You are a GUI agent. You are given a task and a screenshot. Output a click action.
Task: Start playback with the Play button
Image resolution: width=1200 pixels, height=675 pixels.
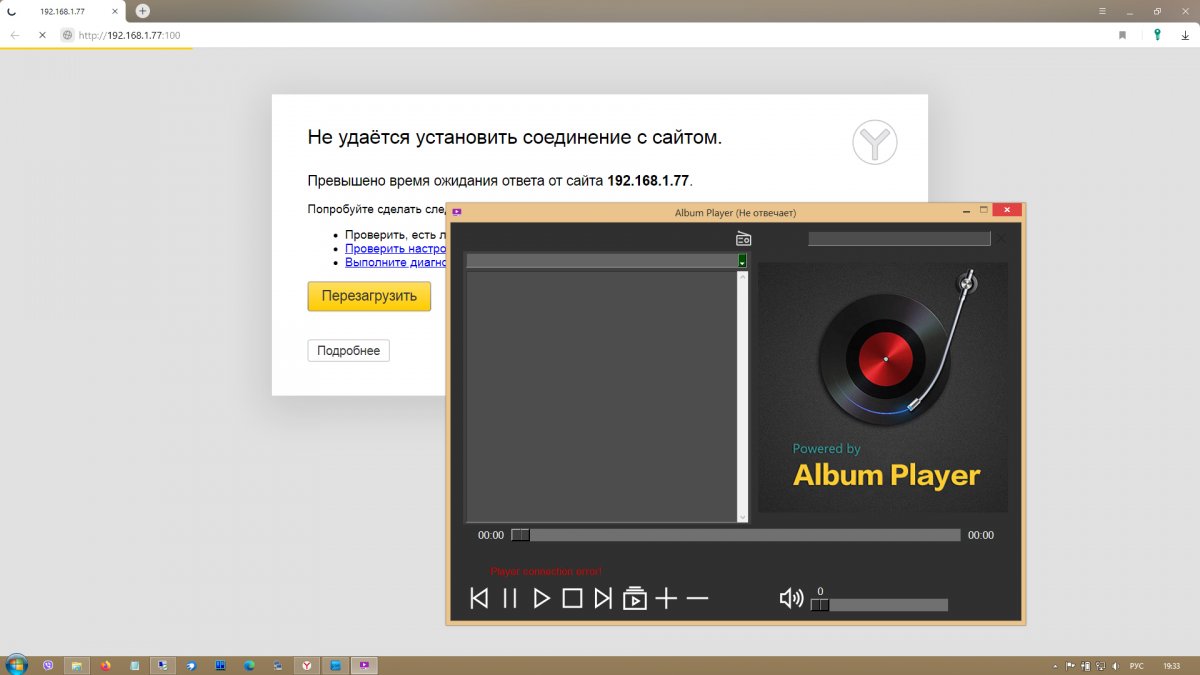click(541, 598)
